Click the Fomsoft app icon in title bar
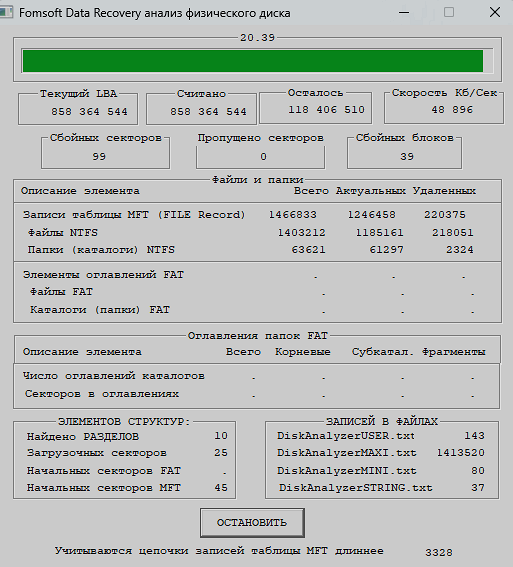This screenshot has height=567, width=513. pyautogui.click(x=5, y=12)
